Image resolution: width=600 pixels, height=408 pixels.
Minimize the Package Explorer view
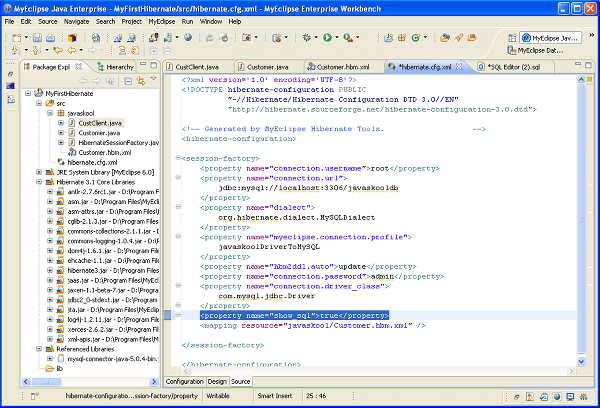143,65
